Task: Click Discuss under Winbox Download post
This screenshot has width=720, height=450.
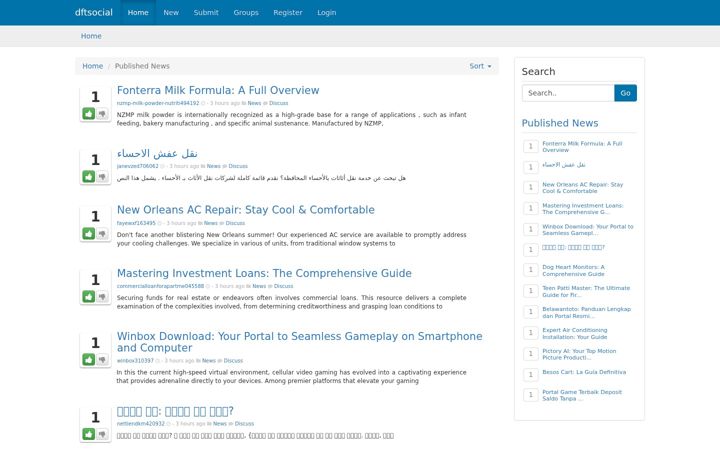Action: [x=233, y=361]
